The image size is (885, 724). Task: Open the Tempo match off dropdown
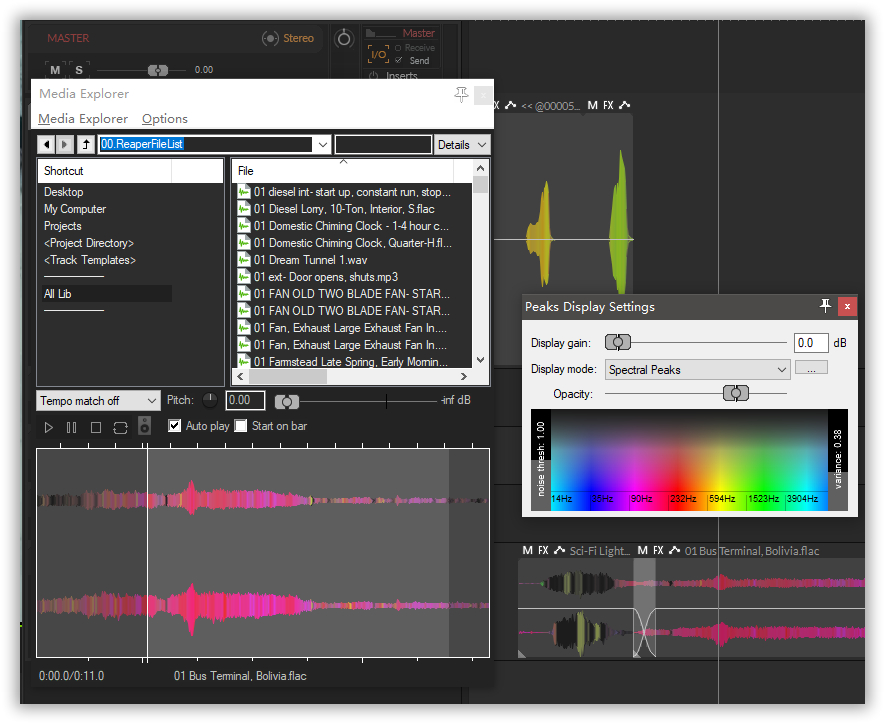tap(97, 401)
